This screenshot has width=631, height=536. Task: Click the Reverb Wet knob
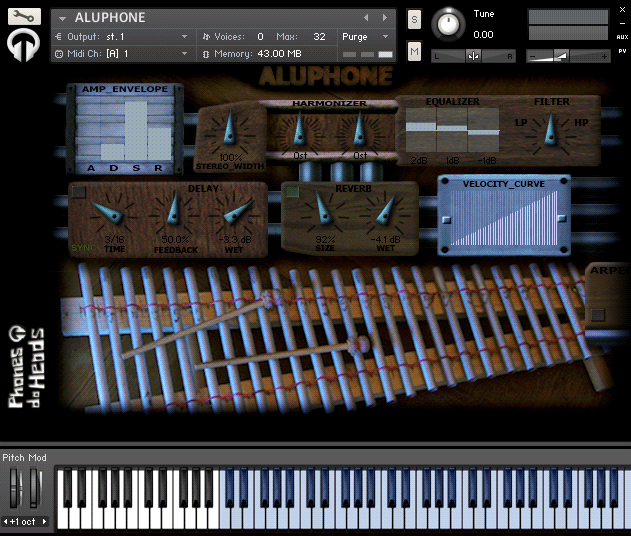385,212
